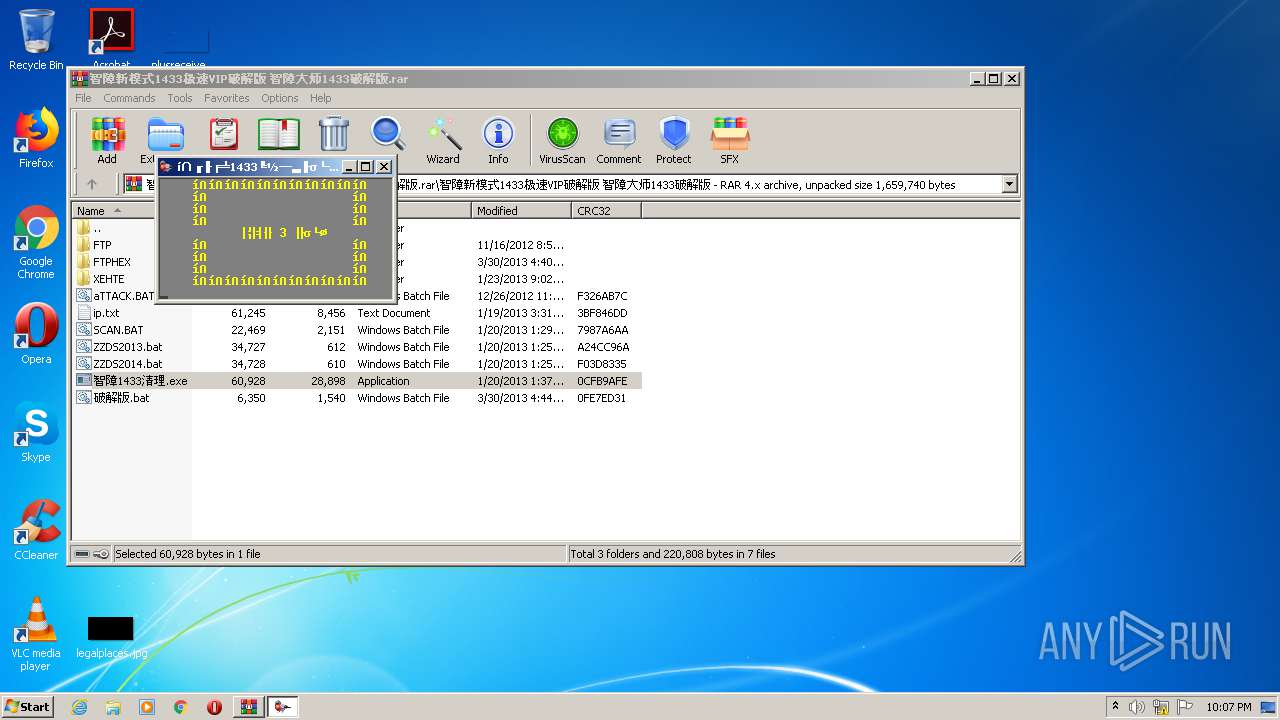The image size is (1280, 720).
Task: Select the legalplaces.jpg desktop file
Action: coord(111,638)
